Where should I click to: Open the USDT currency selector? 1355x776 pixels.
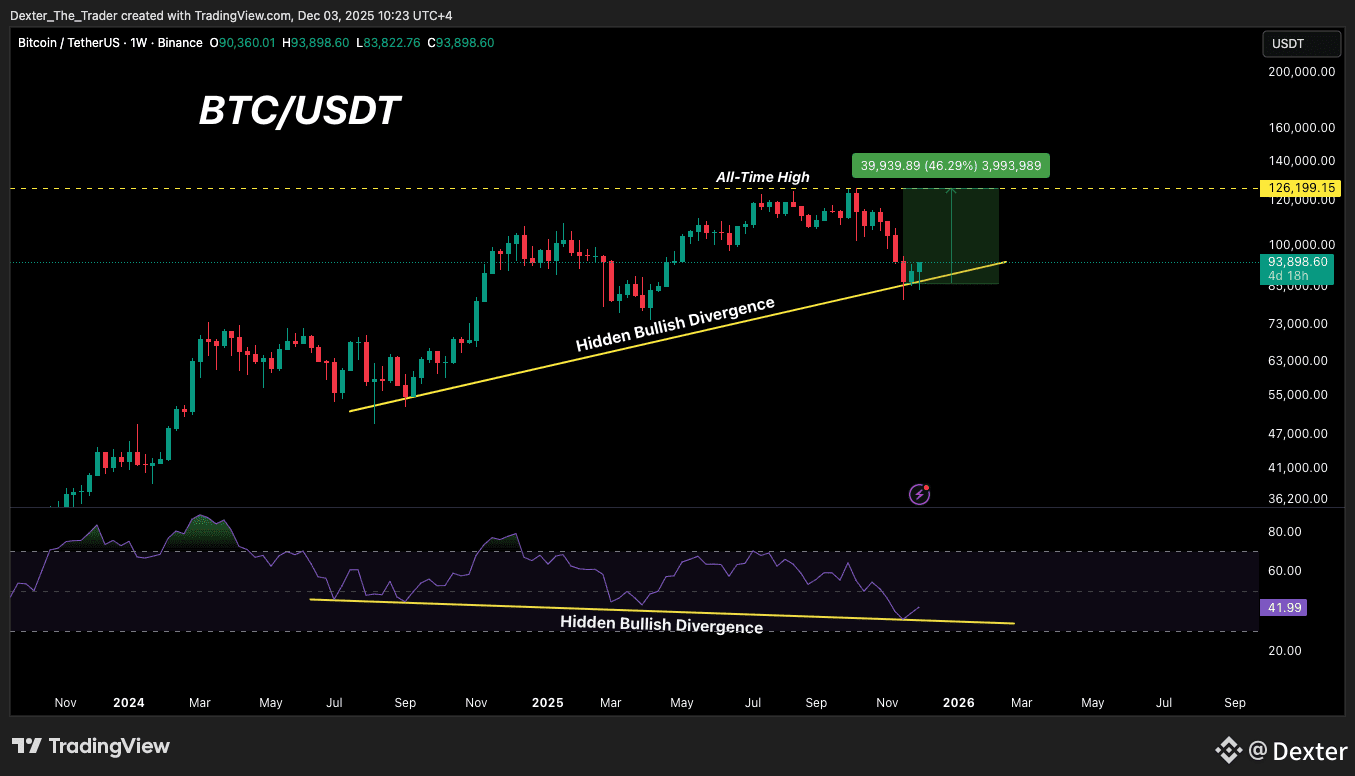tap(1302, 44)
